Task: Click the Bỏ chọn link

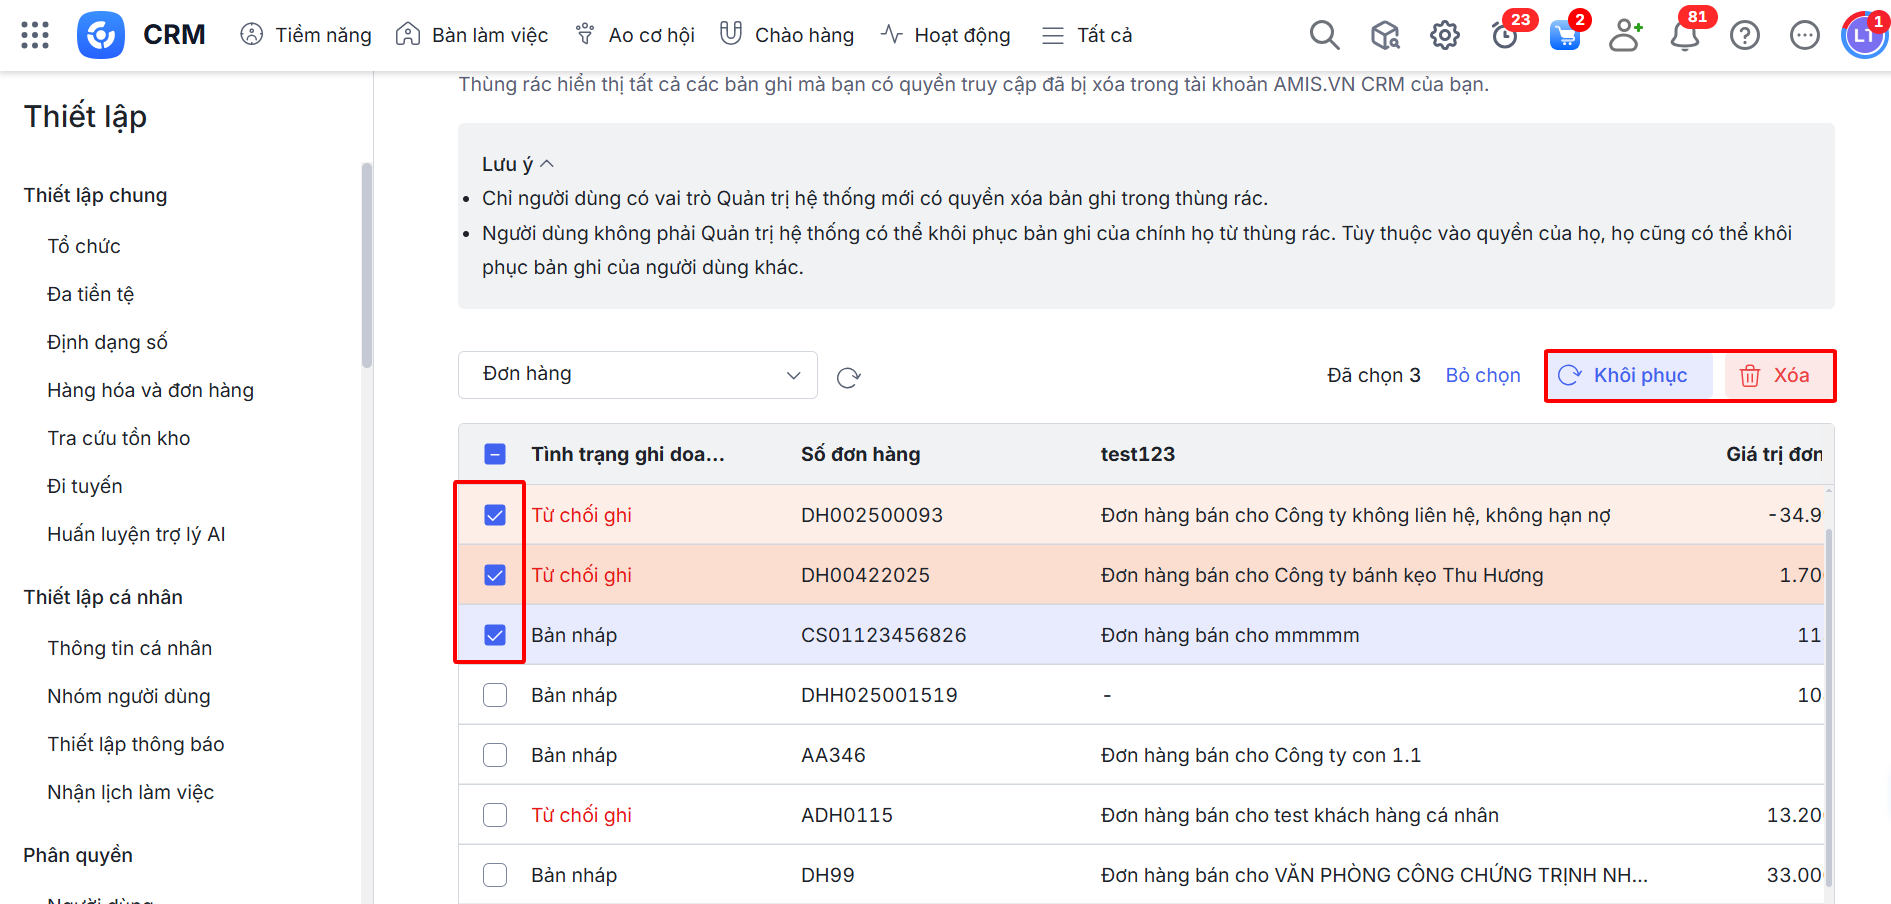Action: [x=1482, y=376]
